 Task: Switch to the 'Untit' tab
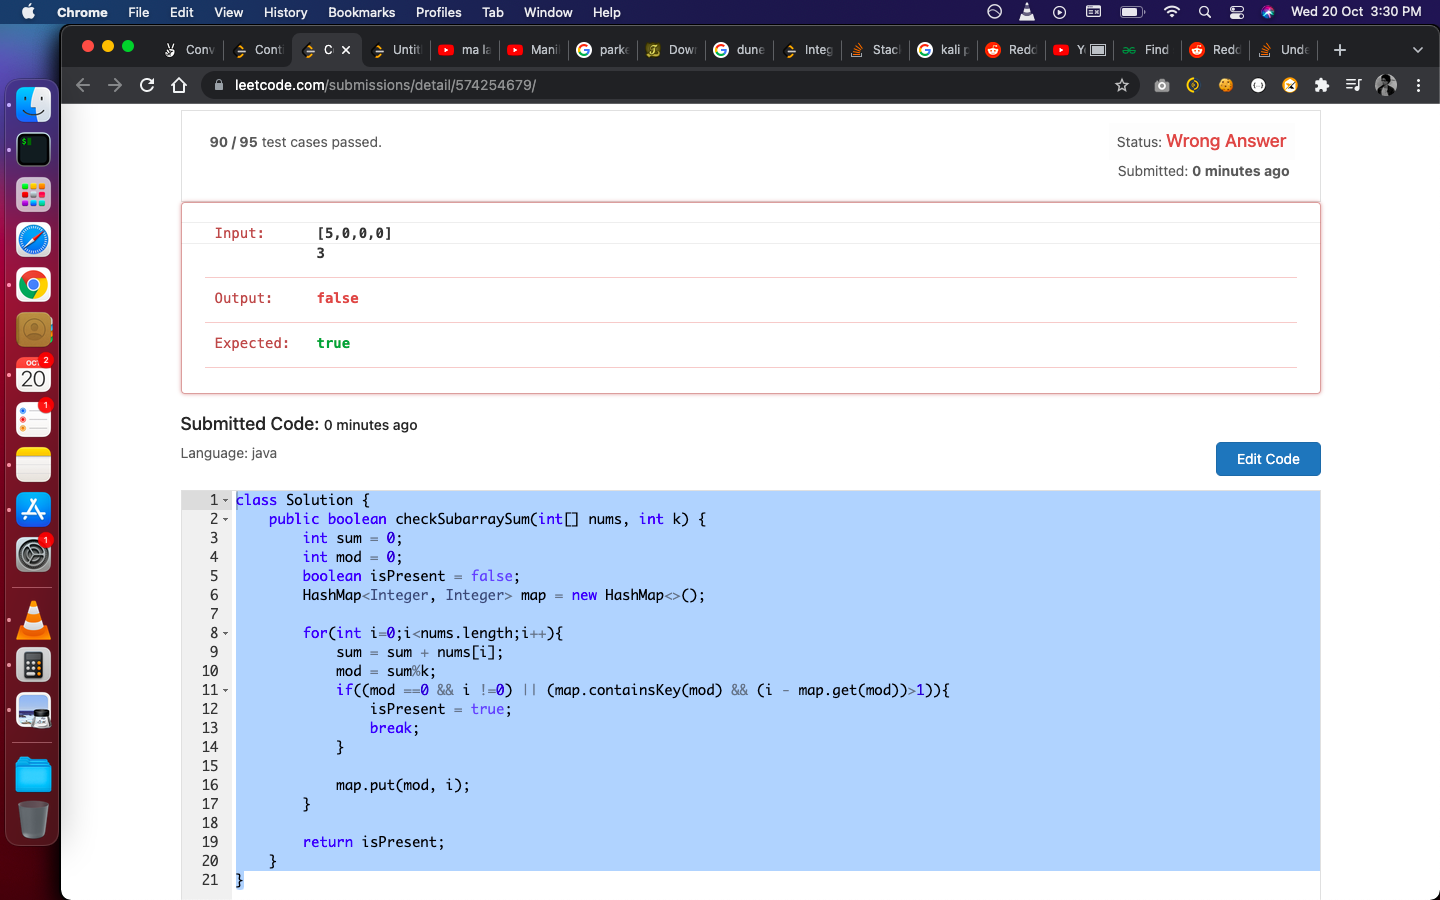click(x=396, y=50)
